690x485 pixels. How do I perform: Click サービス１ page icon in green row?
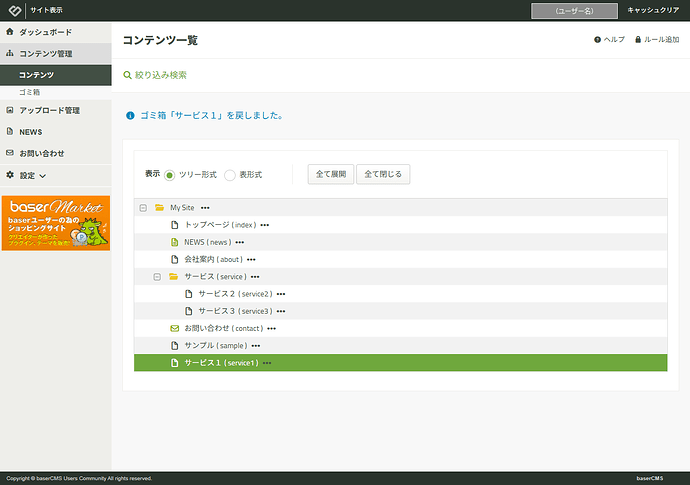click(175, 363)
